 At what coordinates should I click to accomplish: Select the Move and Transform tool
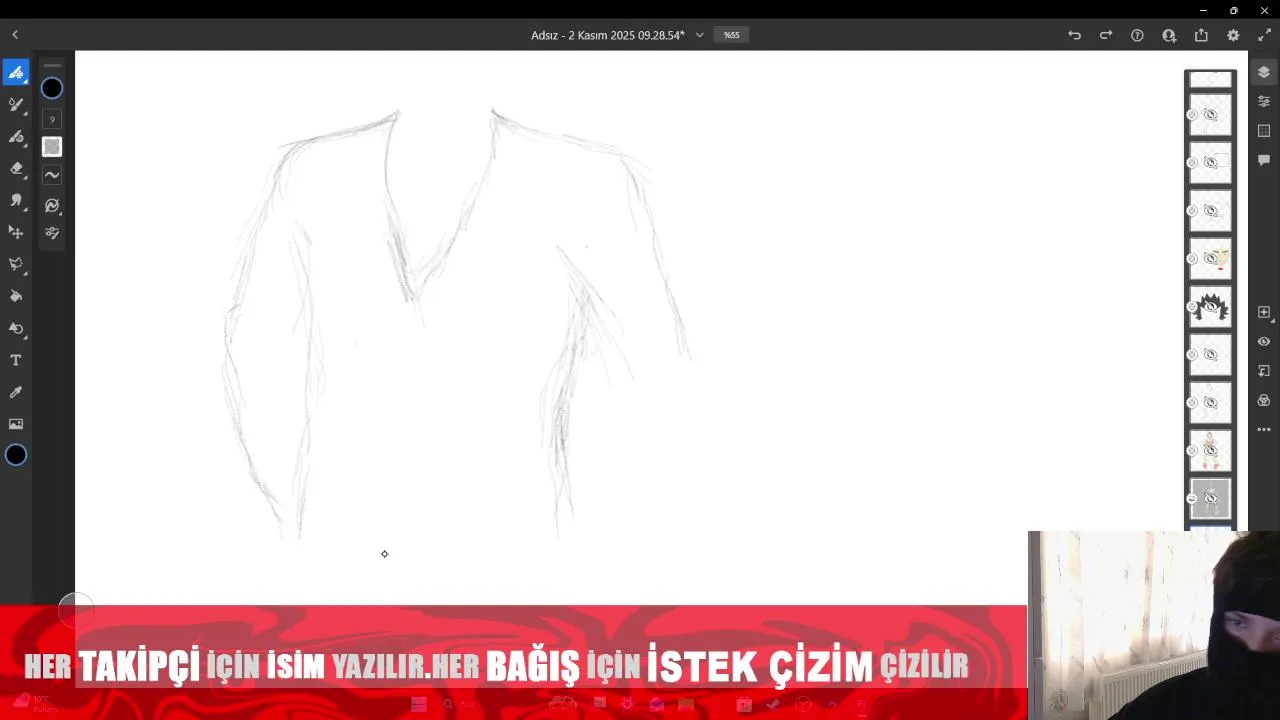point(16,232)
